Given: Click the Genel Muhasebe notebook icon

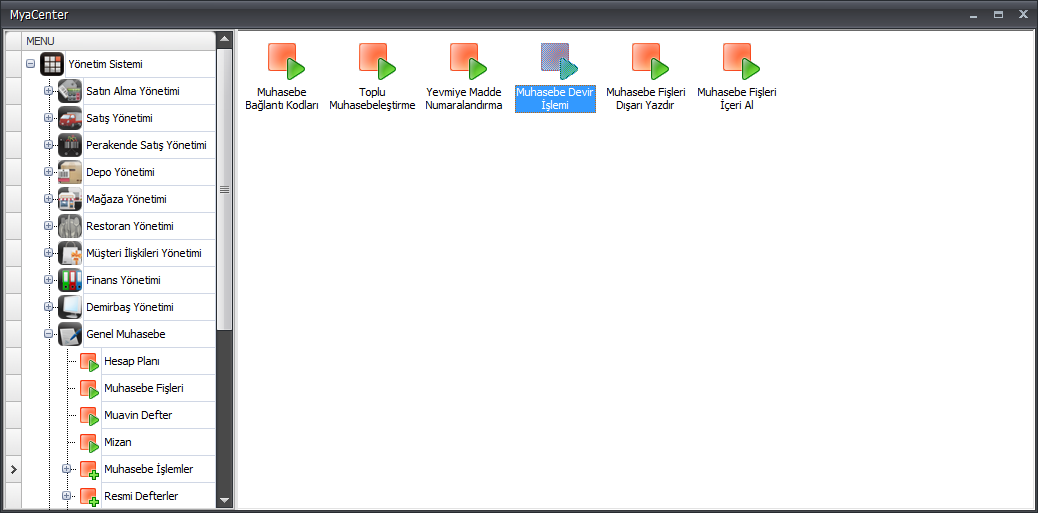Looking at the screenshot, I should [x=70, y=334].
